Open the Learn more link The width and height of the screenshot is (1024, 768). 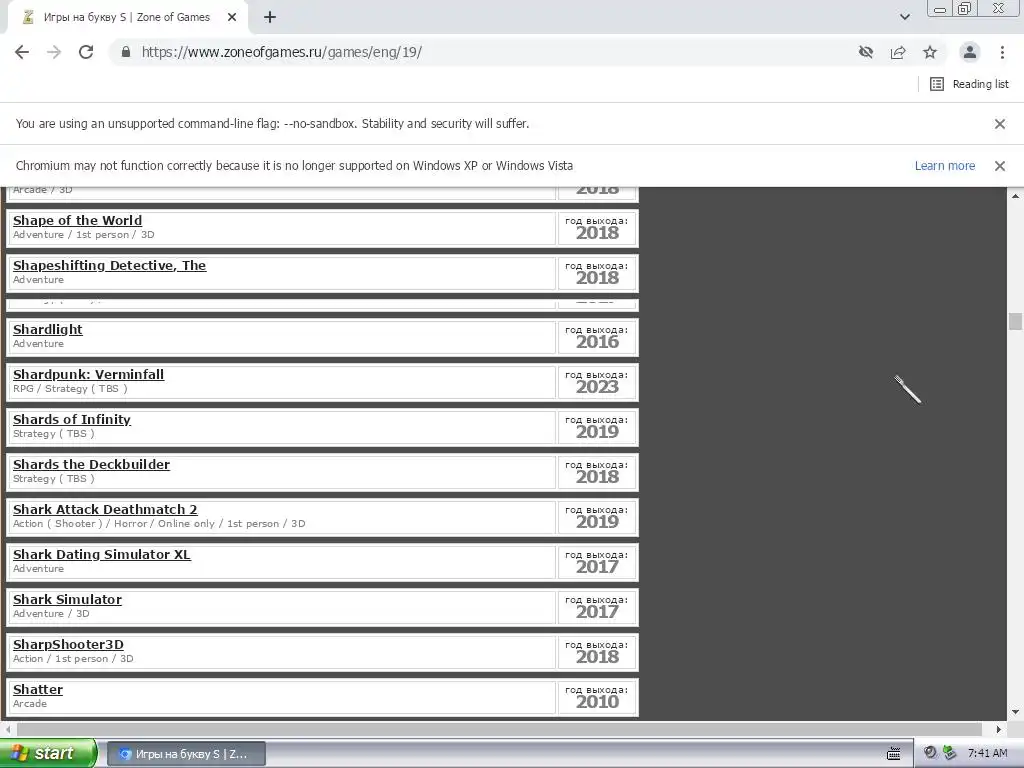(x=944, y=166)
